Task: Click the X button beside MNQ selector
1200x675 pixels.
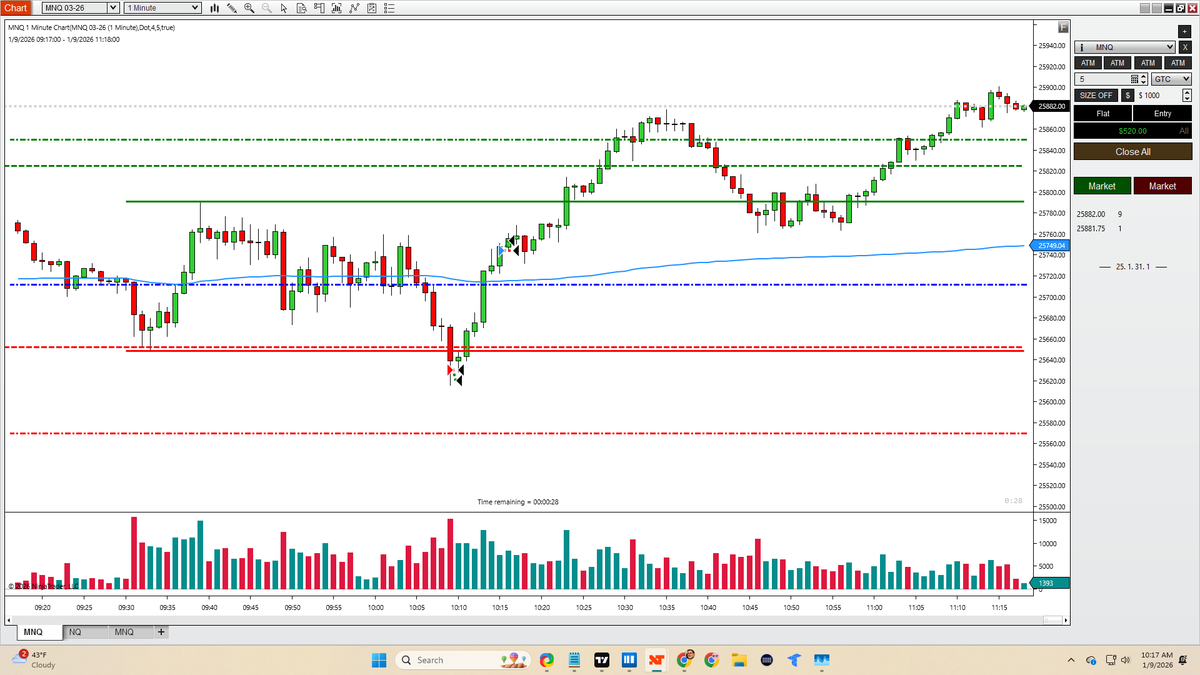Action: [1185, 47]
